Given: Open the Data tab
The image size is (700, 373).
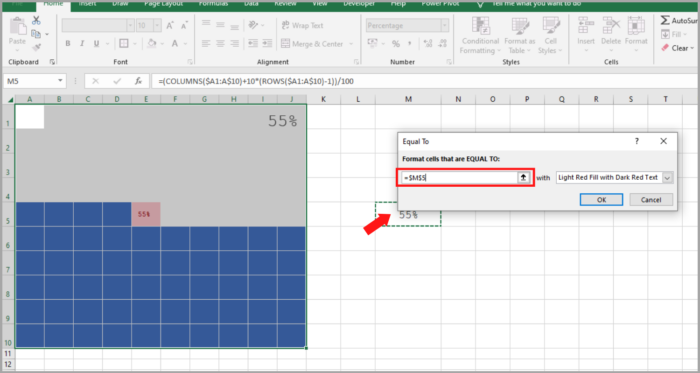Looking at the screenshot, I should click(251, 3).
